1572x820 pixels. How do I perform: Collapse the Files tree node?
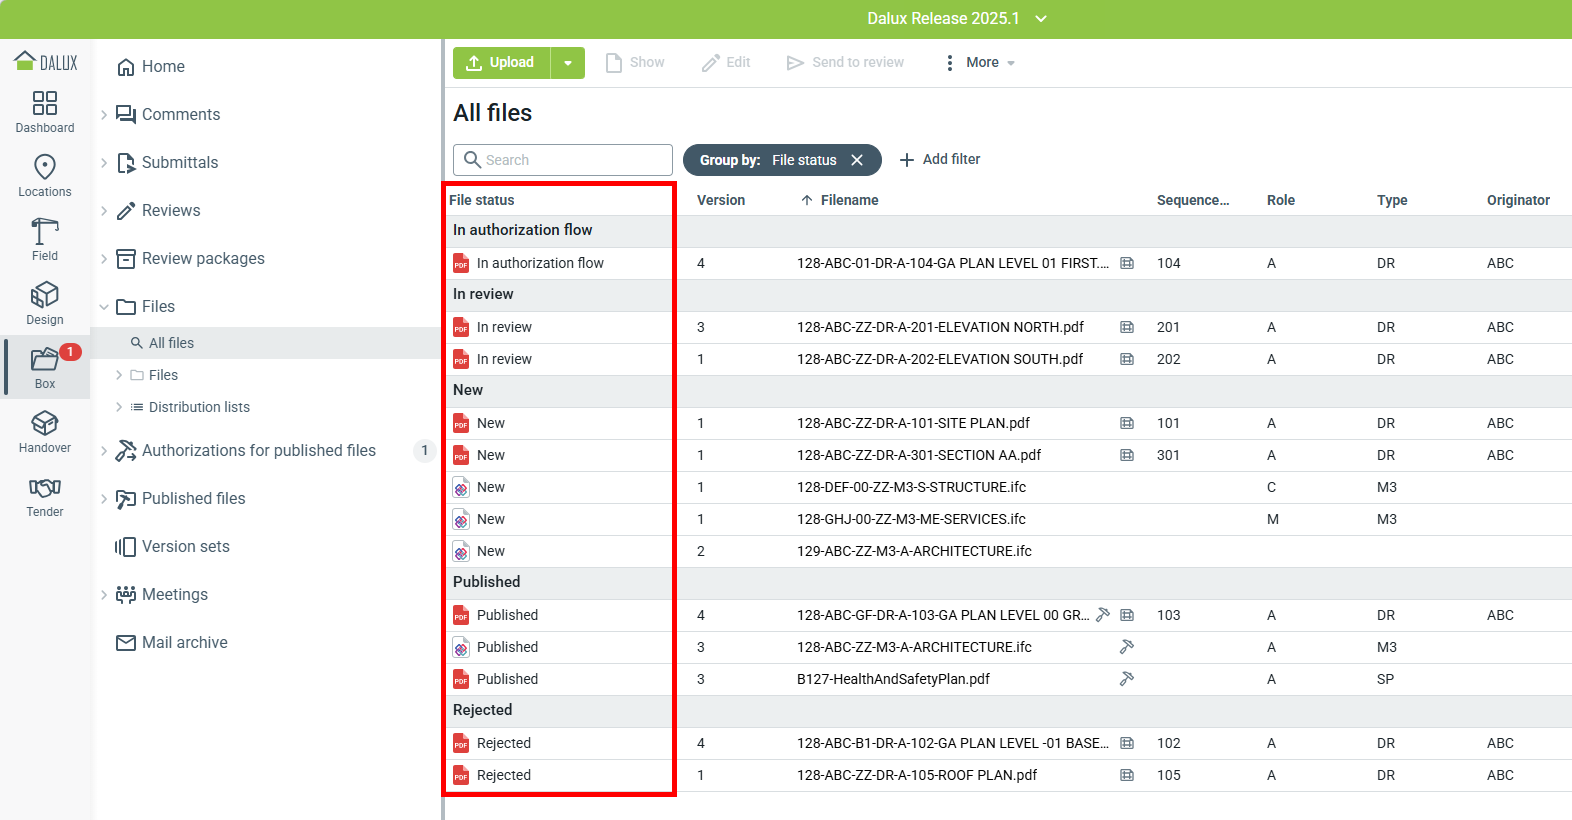(x=104, y=307)
